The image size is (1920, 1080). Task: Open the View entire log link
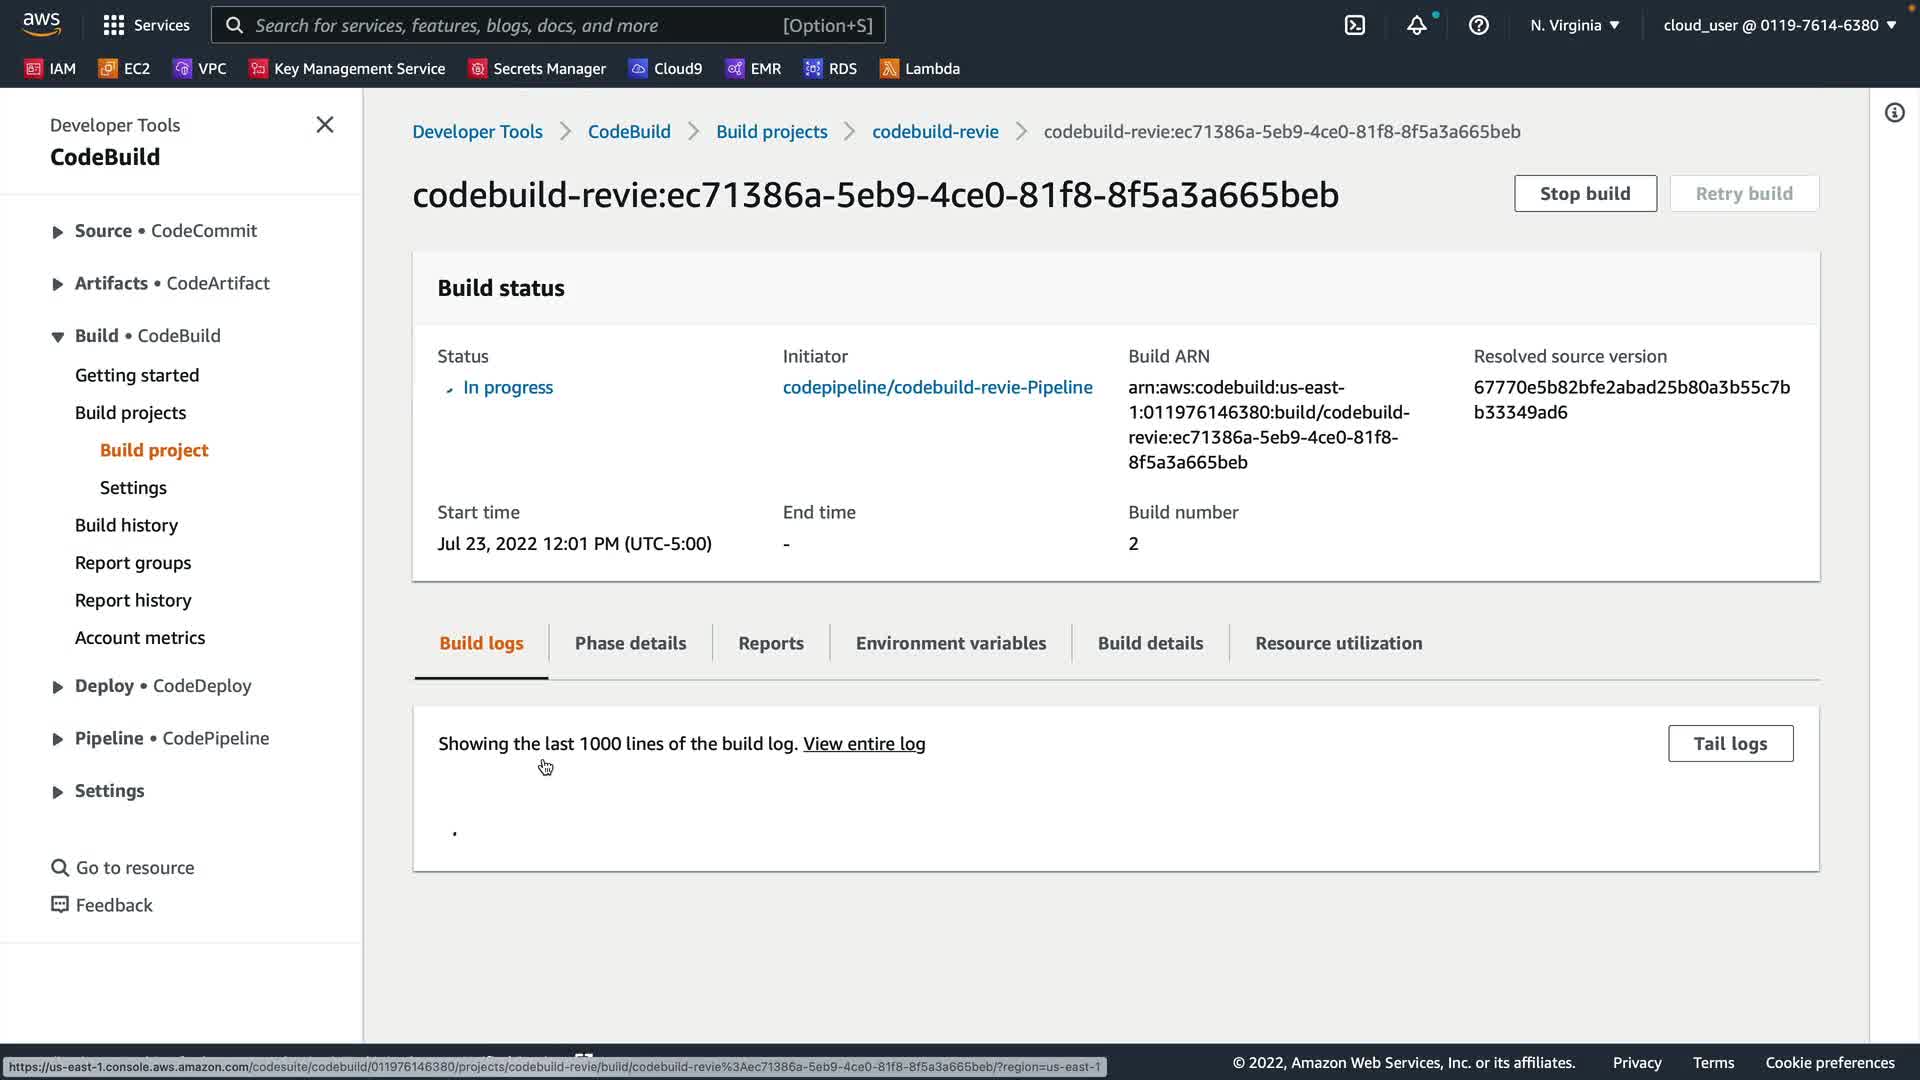click(864, 743)
